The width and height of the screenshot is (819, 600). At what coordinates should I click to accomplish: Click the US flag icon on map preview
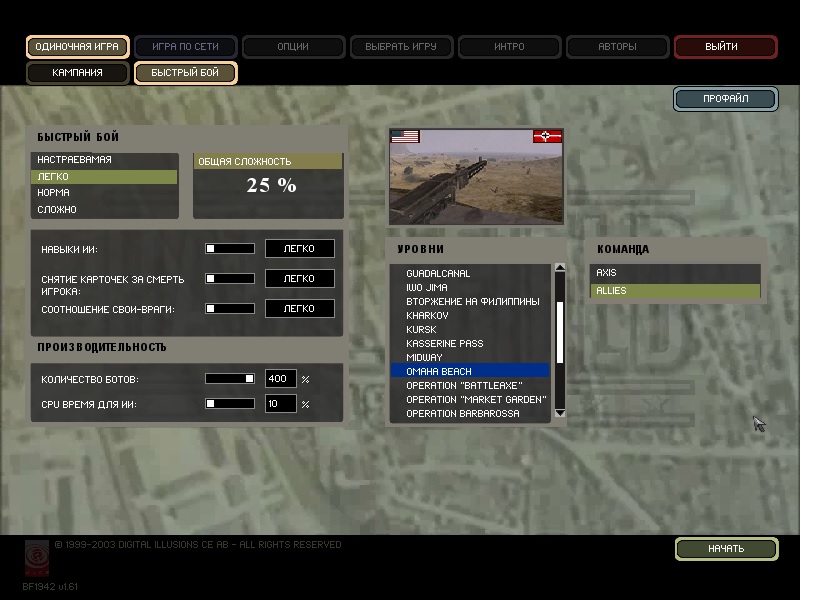pos(405,136)
